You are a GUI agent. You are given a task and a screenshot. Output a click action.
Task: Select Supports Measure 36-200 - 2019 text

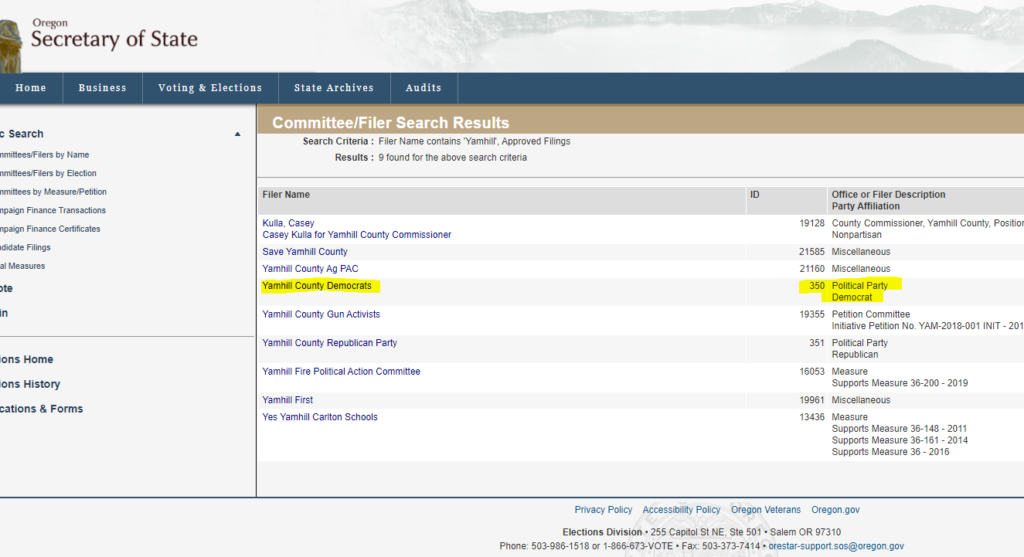[899, 384]
